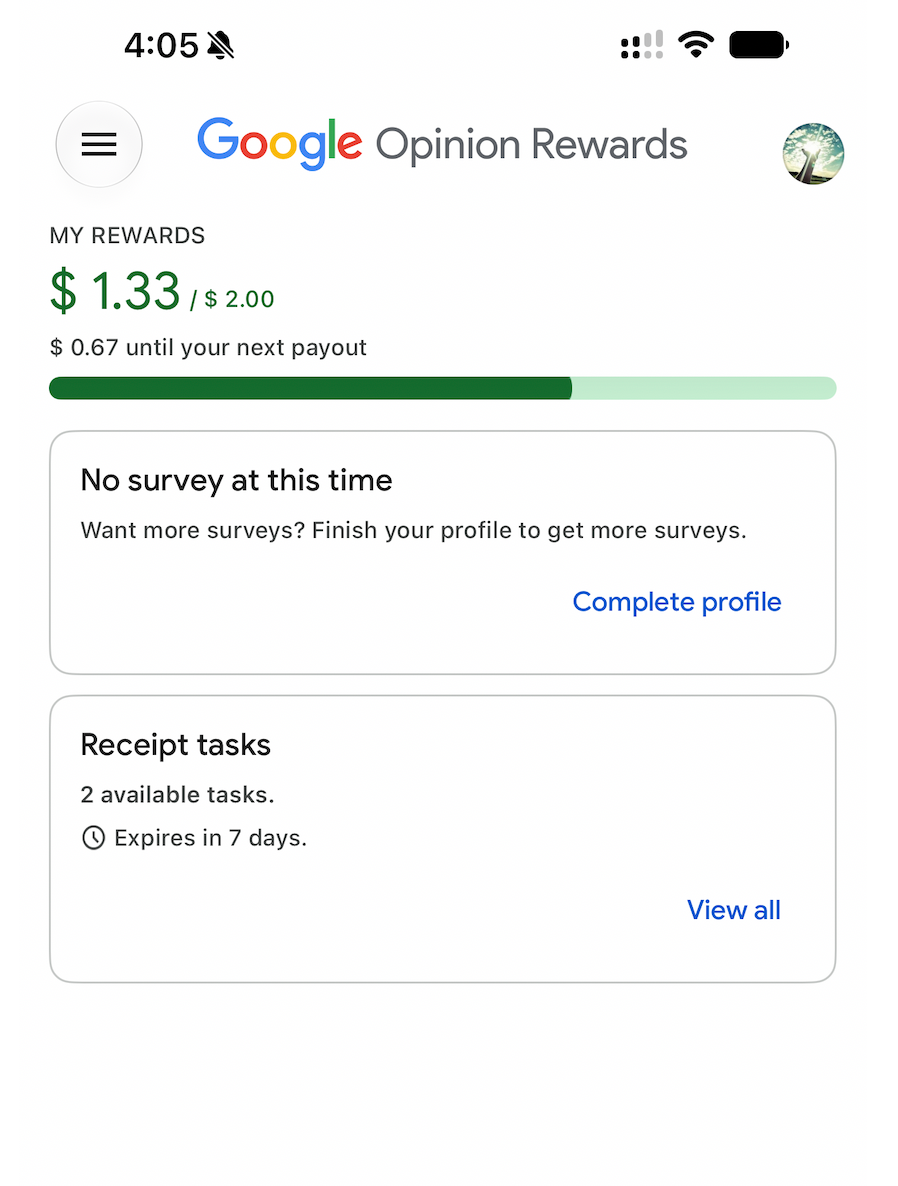Tap the cellular signal icon

642,45
